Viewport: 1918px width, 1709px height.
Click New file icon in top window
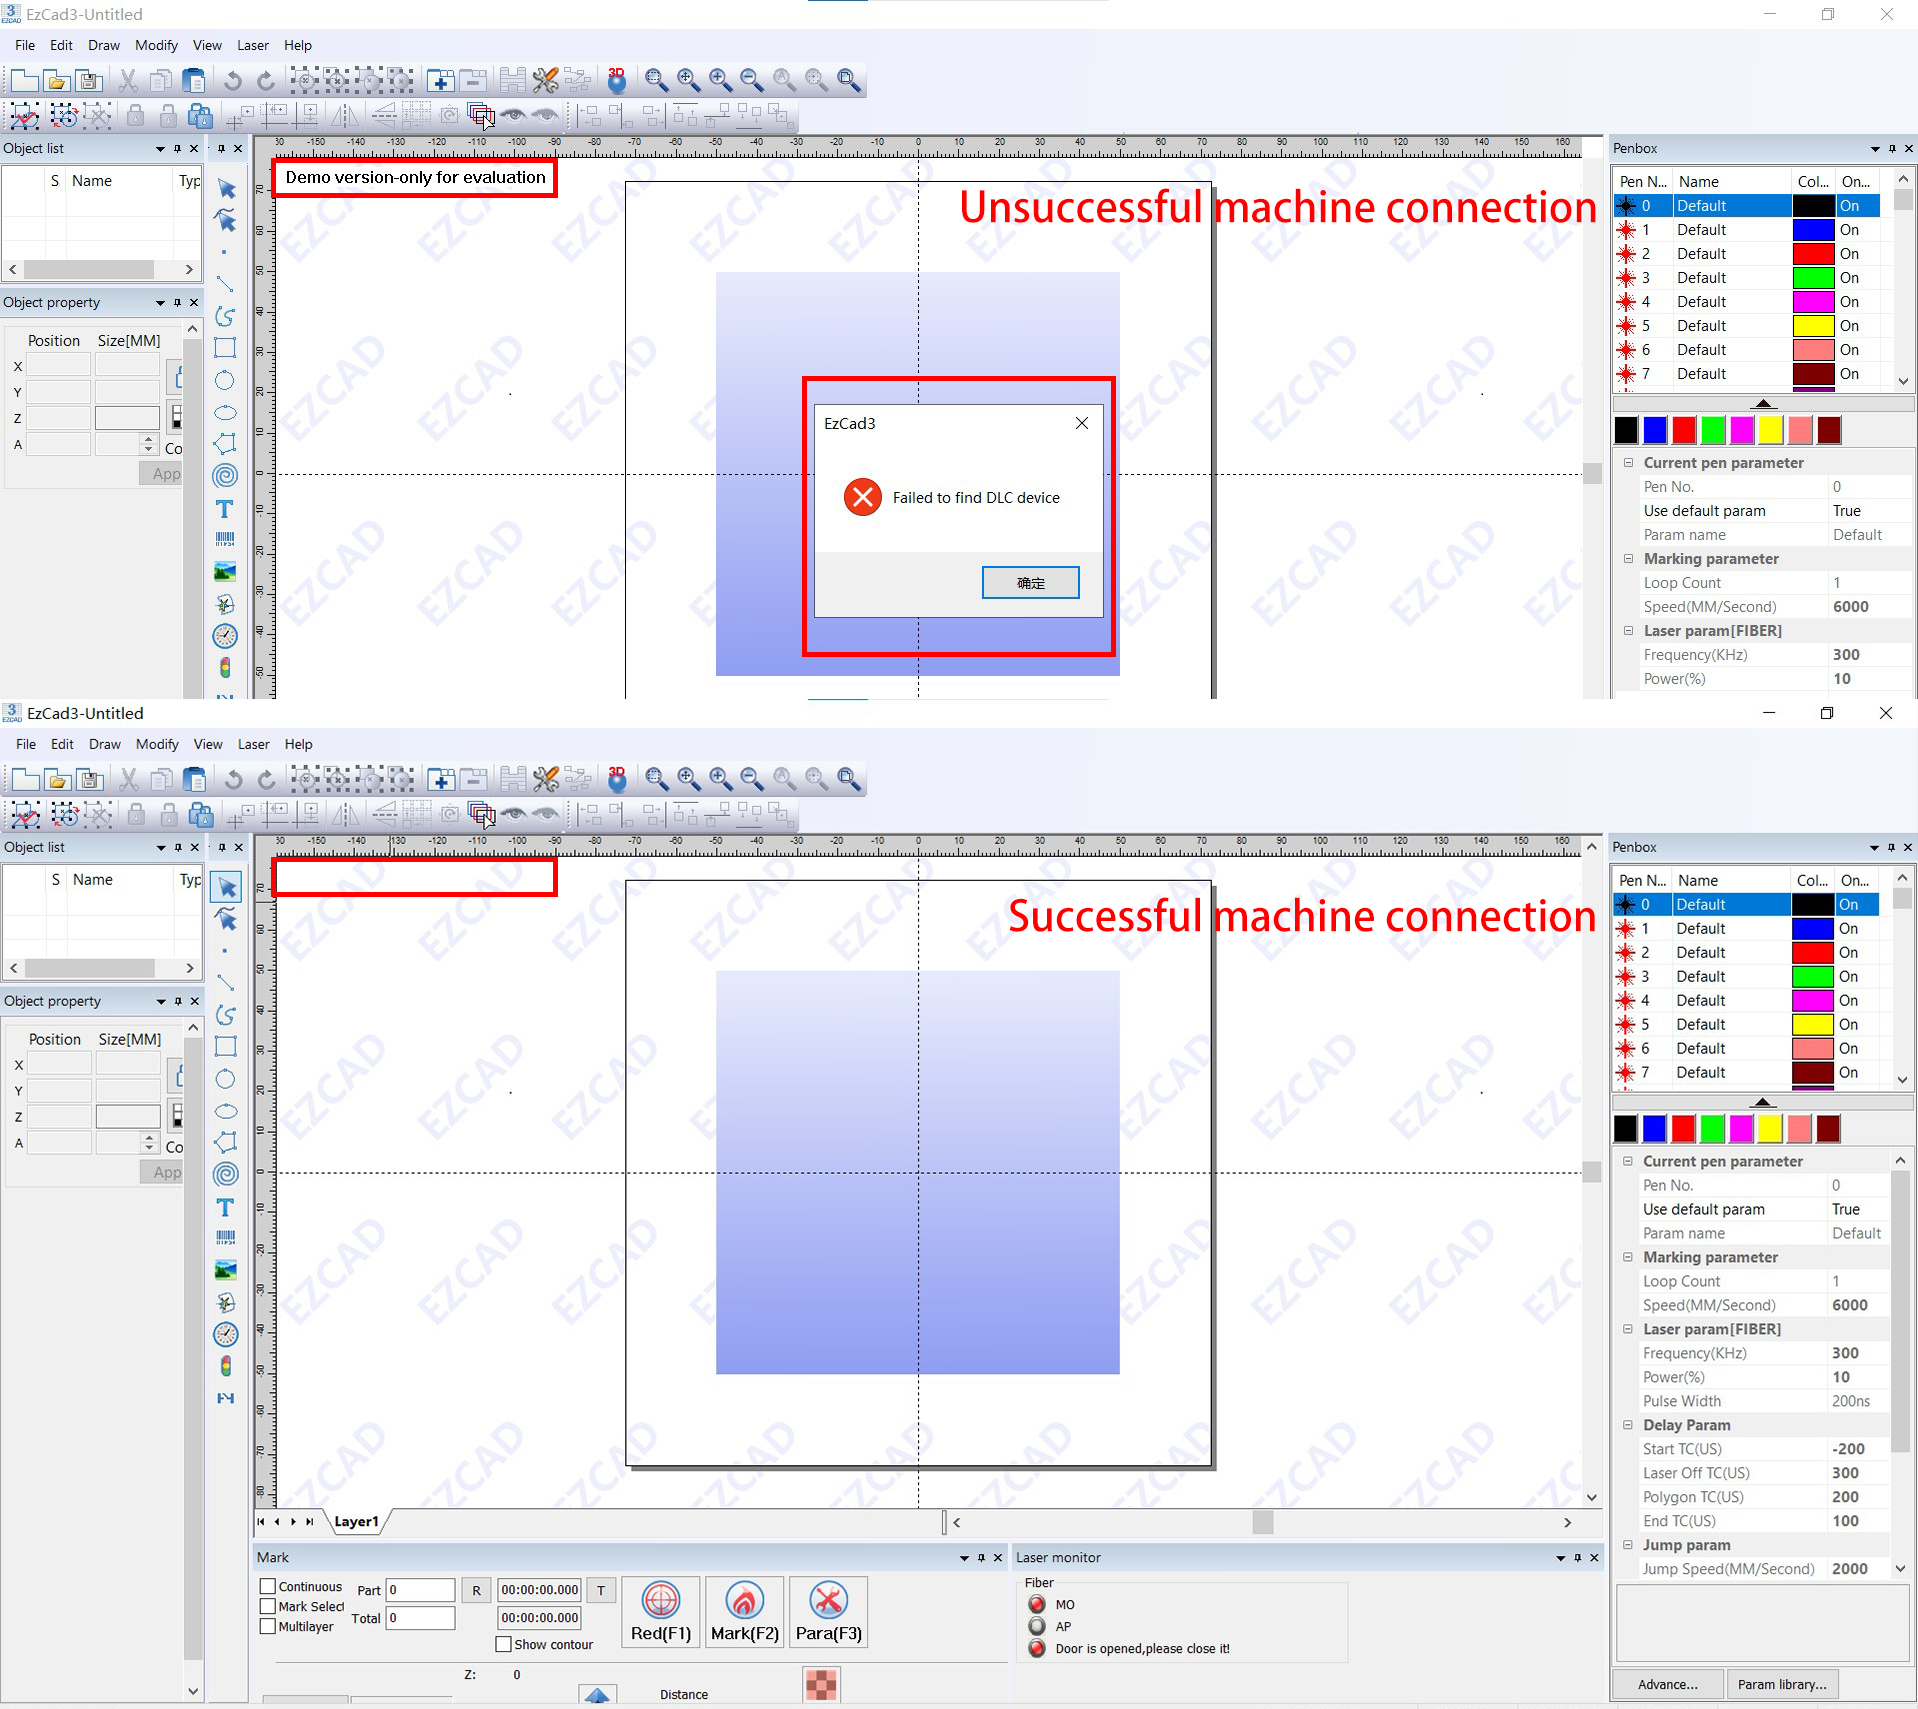(24, 81)
